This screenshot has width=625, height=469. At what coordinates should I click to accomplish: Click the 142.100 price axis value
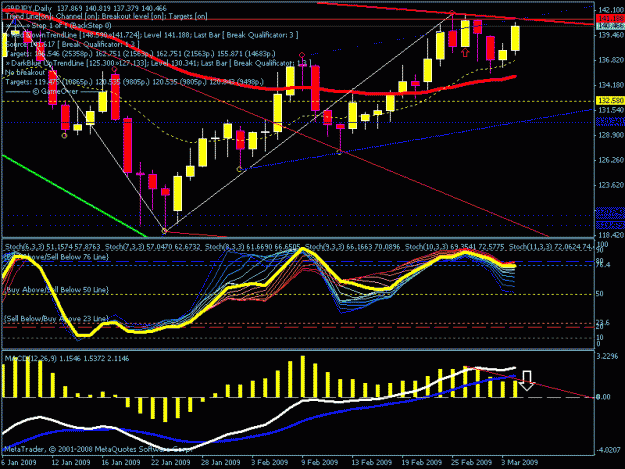pyautogui.click(x=611, y=10)
